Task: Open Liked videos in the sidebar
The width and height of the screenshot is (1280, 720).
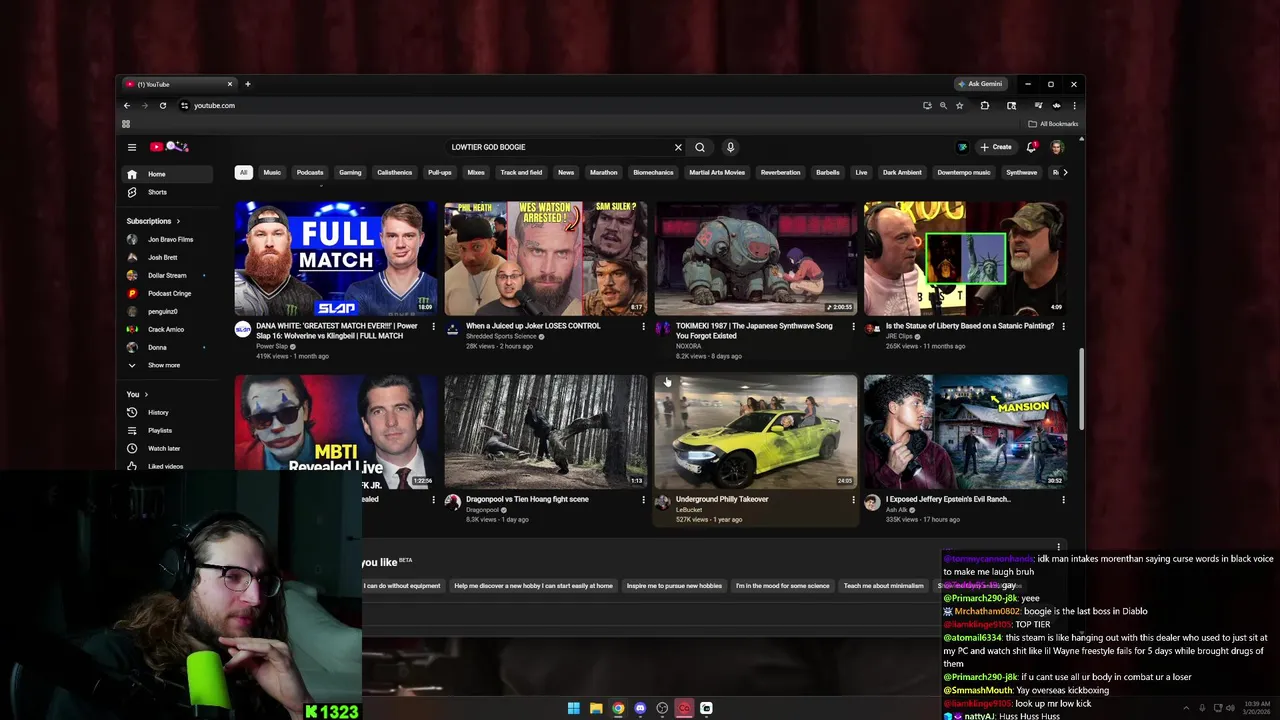Action: pyautogui.click(x=168, y=466)
